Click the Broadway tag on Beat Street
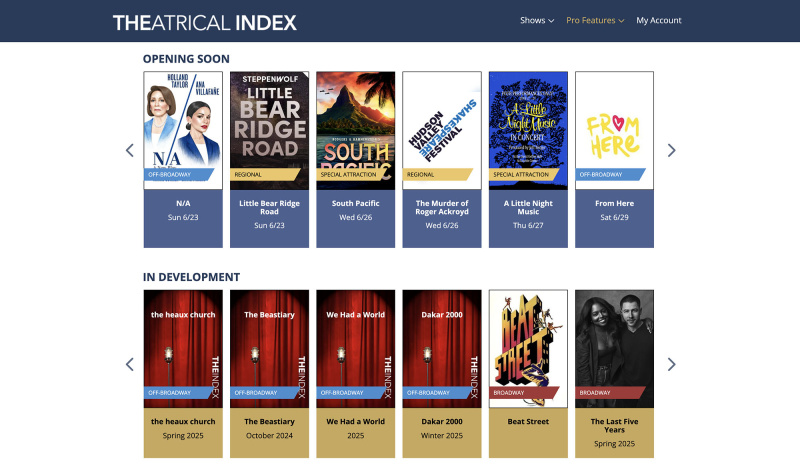The height and width of the screenshot is (471, 800). 523,393
